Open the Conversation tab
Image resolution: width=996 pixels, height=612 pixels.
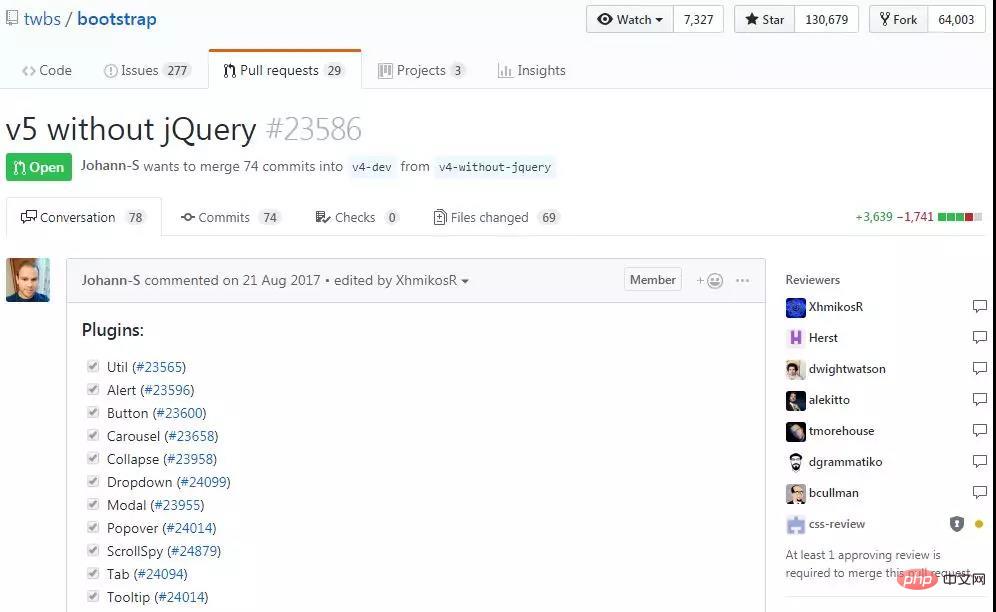[83, 217]
